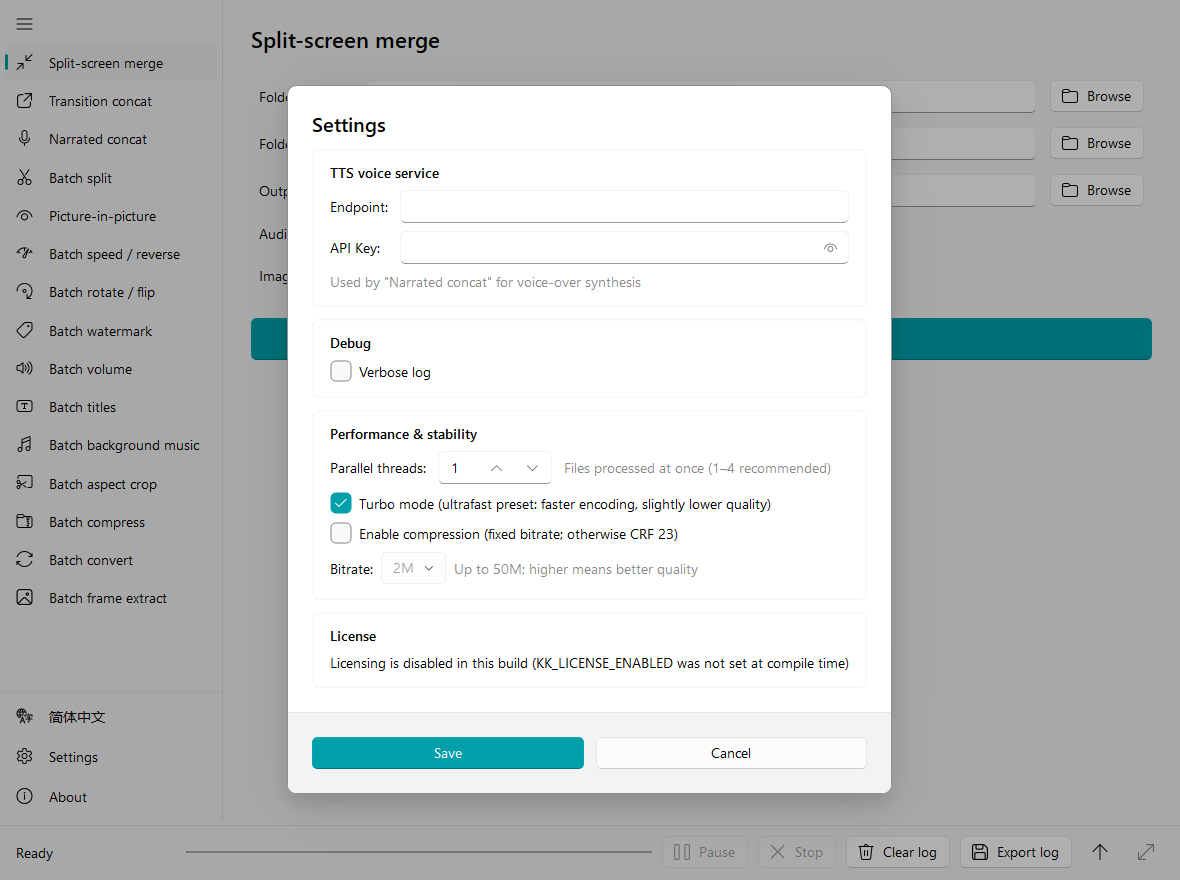Image resolution: width=1180 pixels, height=880 pixels.
Task: Enable the Verbose log checkbox
Action: (341, 371)
